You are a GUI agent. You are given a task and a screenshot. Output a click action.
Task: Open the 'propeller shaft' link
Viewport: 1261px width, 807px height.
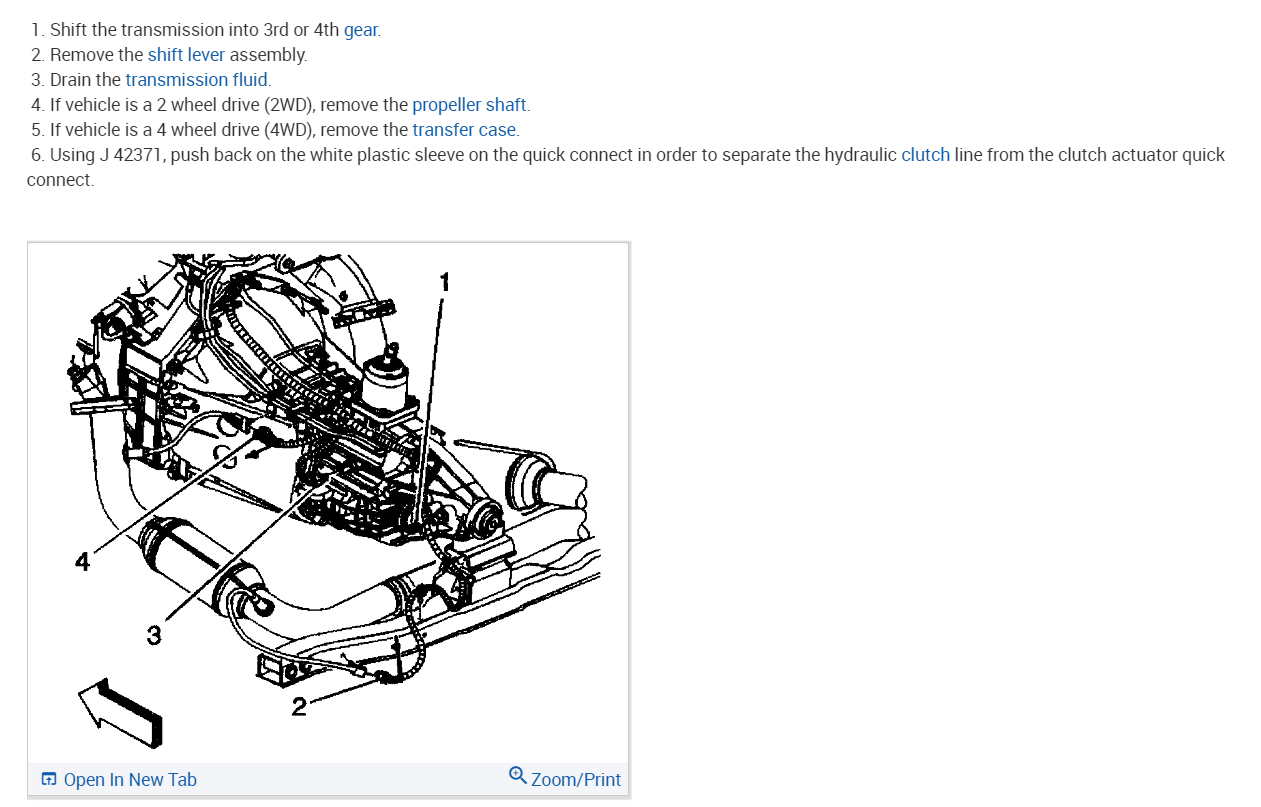click(469, 105)
